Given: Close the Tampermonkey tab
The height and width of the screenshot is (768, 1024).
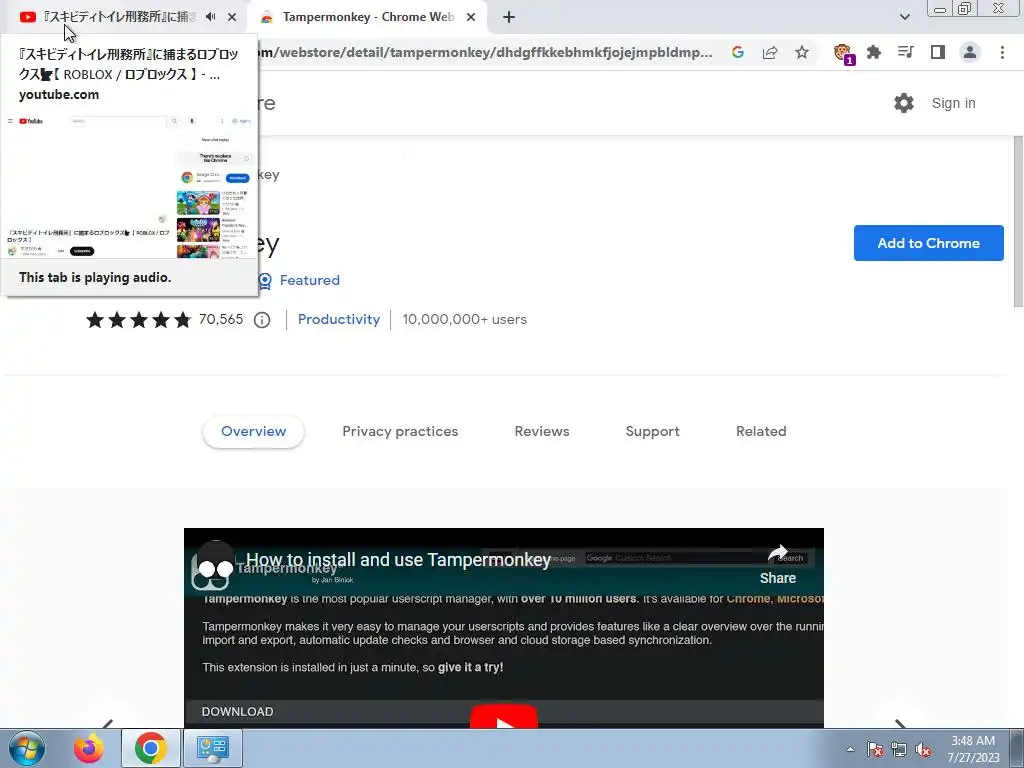Looking at the screenshot, I should pos(471,17).
